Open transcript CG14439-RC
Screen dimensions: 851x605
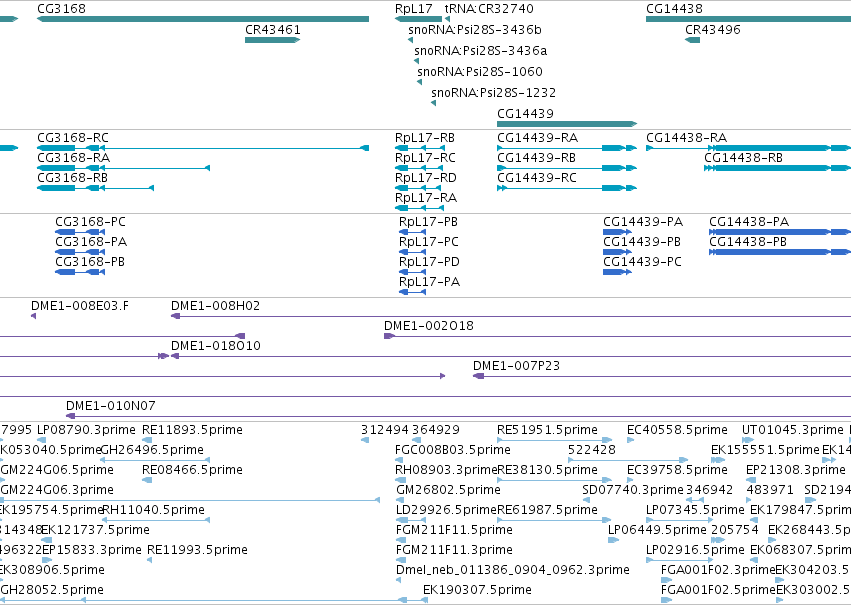567,188
